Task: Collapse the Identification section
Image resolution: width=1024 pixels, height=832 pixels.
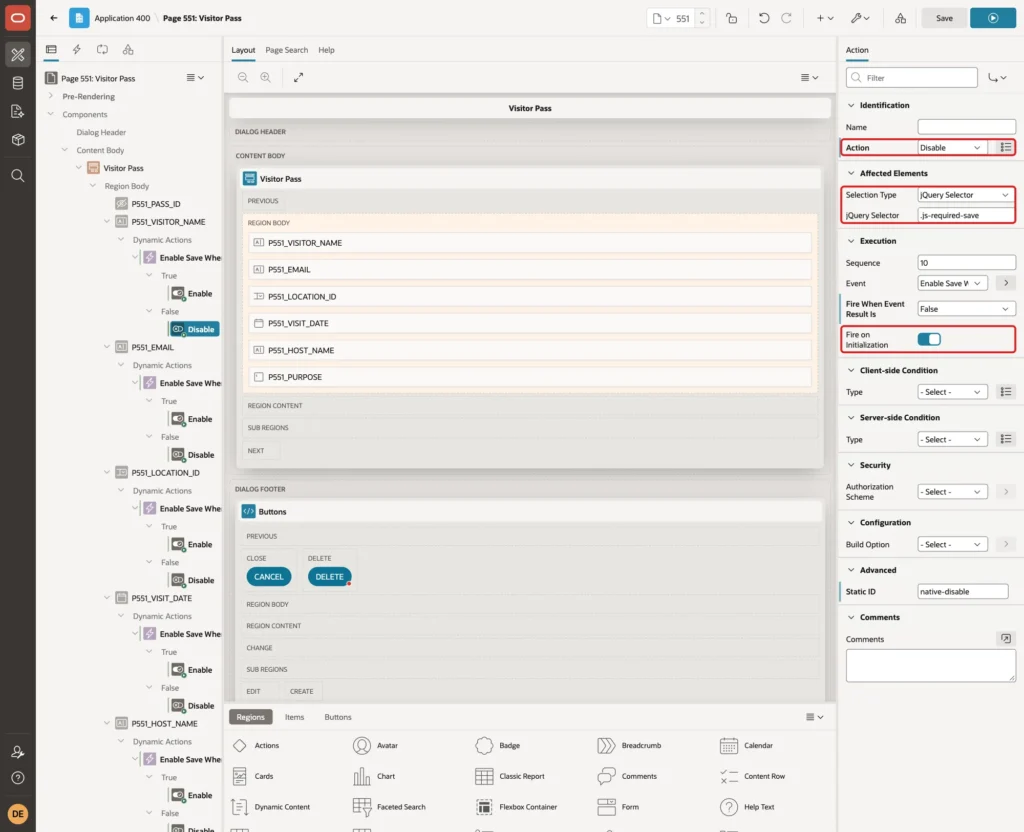Action: tap(851, 105)
